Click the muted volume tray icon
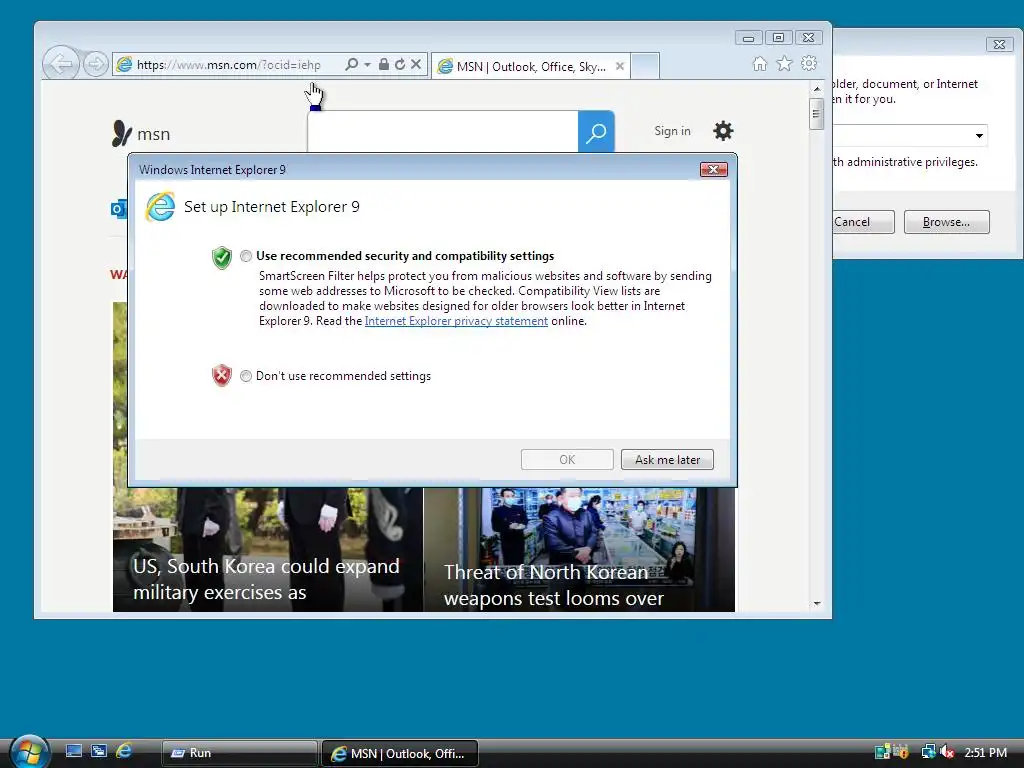1024x768 pixels. point(948,752)
